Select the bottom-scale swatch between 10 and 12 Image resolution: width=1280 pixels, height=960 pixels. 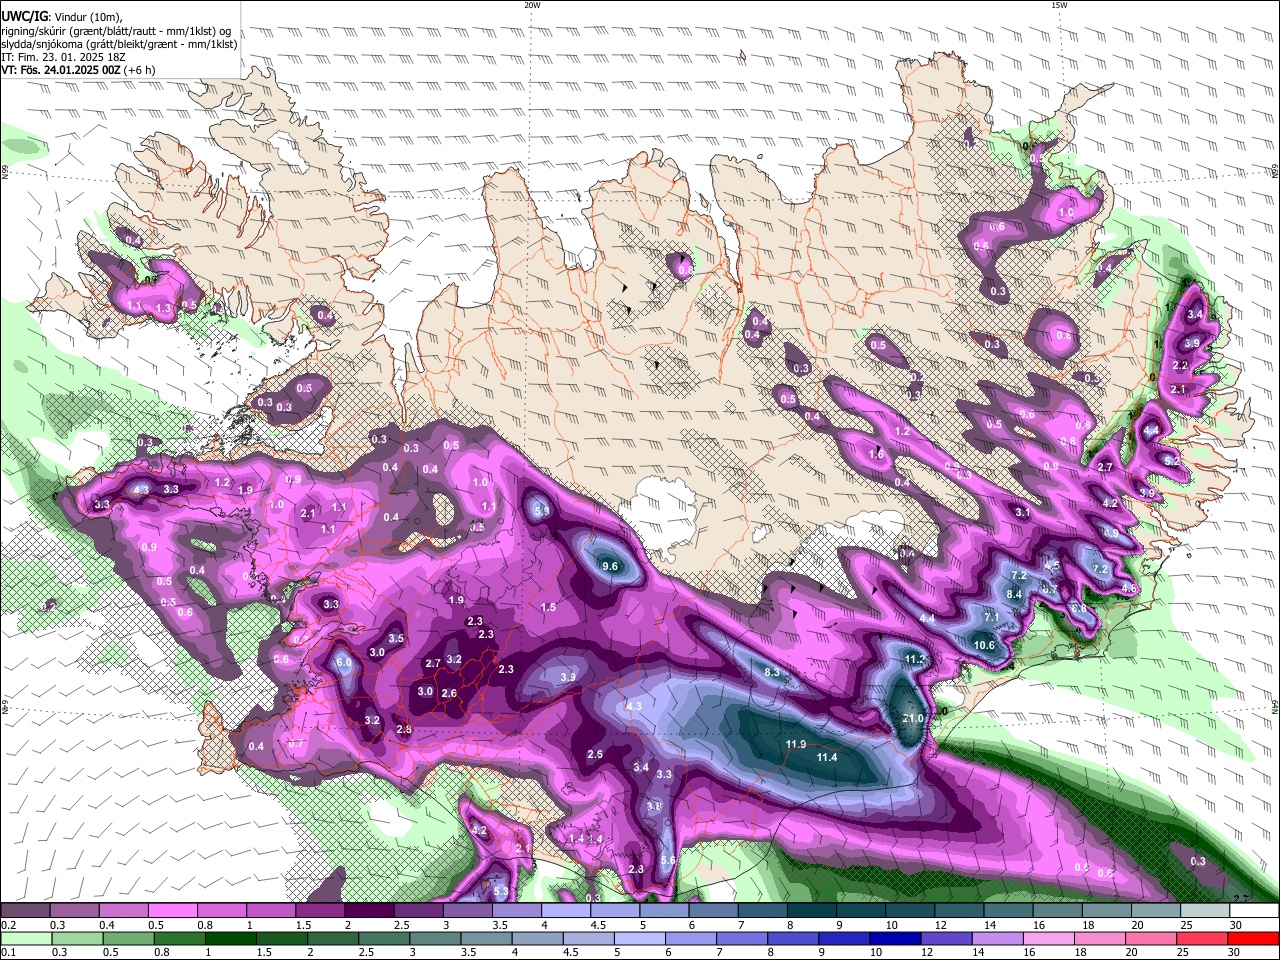tap(896, 939)
